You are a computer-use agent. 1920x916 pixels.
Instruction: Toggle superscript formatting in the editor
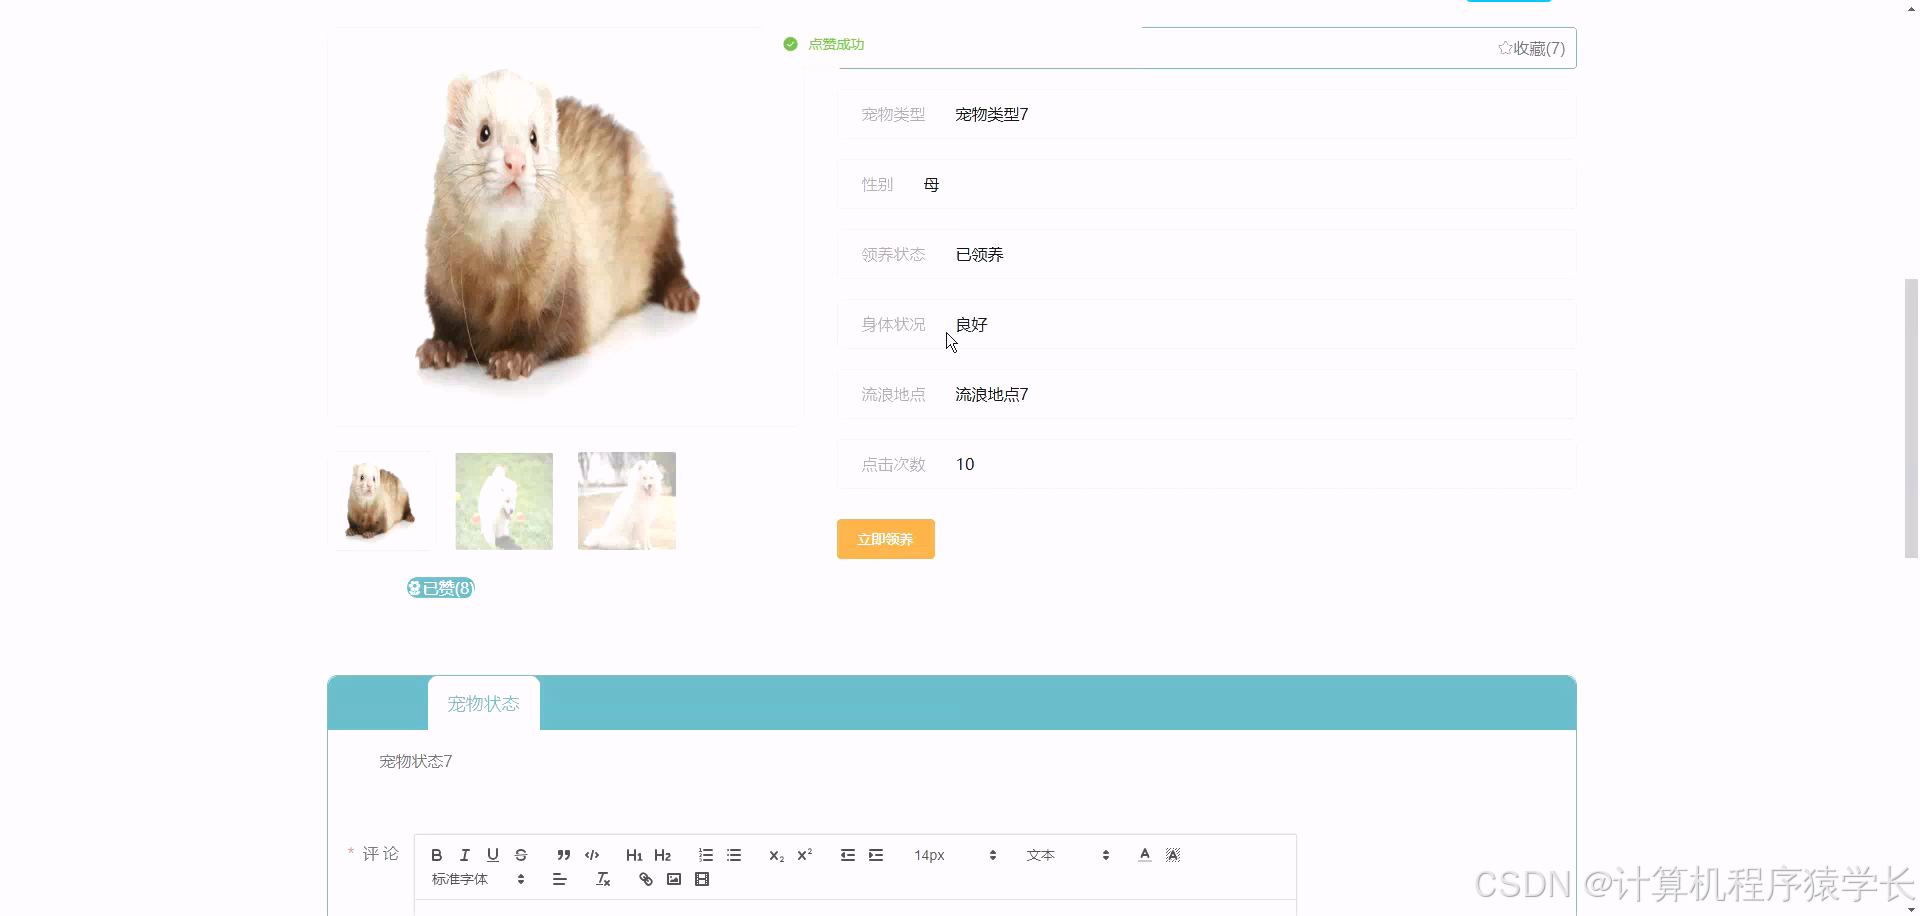(x=805, y=855)
